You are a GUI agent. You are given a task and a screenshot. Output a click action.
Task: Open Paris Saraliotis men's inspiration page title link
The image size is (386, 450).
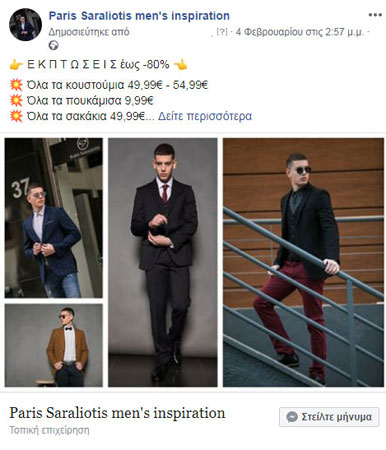pos(139,16)
